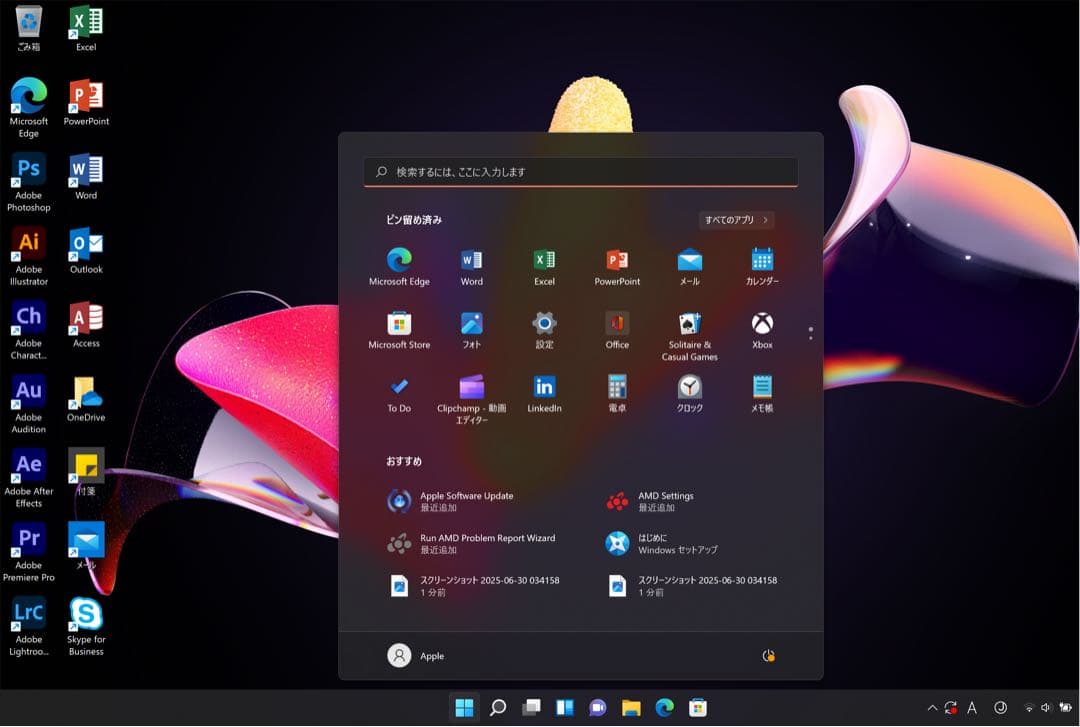Open Apple Software Update recommended item

(466, 501)
